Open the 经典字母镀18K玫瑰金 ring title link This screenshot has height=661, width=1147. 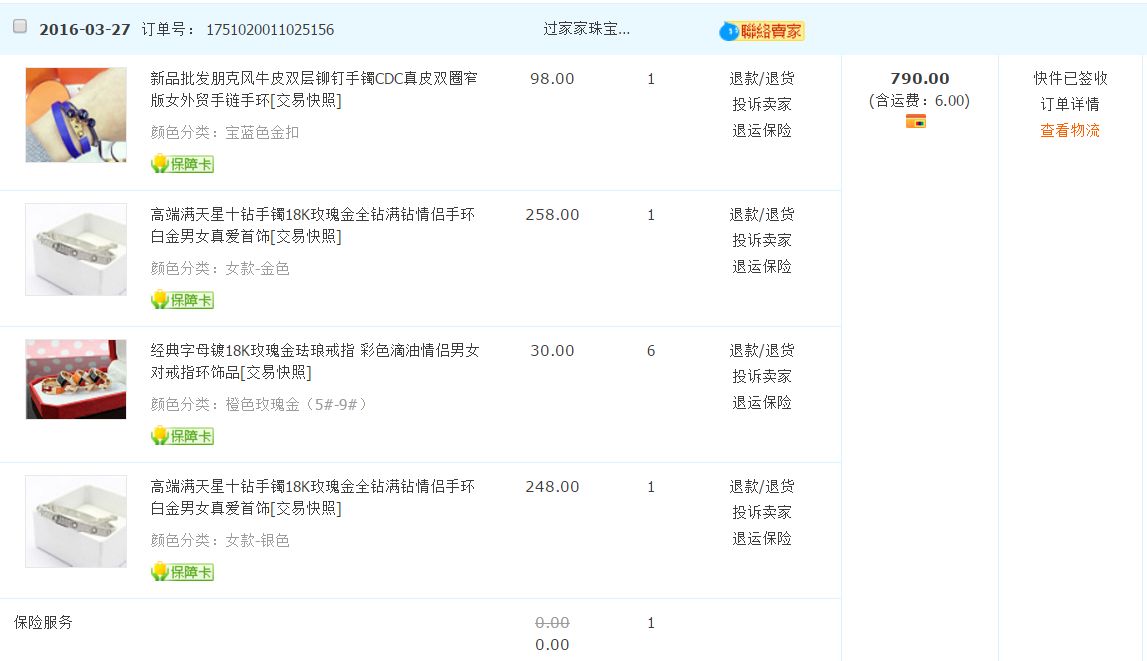(315, 361)
